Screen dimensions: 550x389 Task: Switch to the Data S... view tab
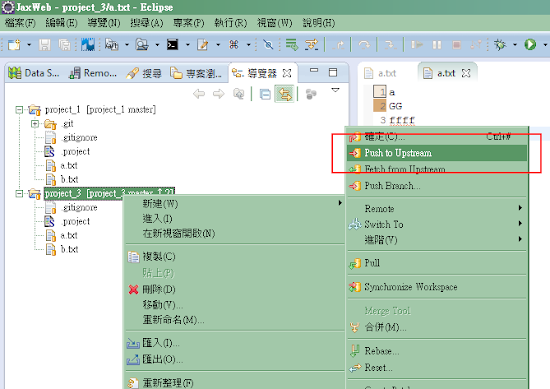pos(34,73)
